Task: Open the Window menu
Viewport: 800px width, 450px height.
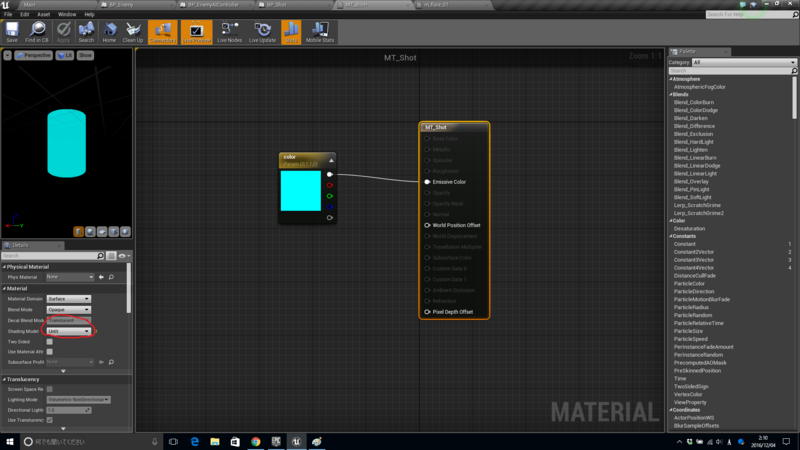Action: 67,14
